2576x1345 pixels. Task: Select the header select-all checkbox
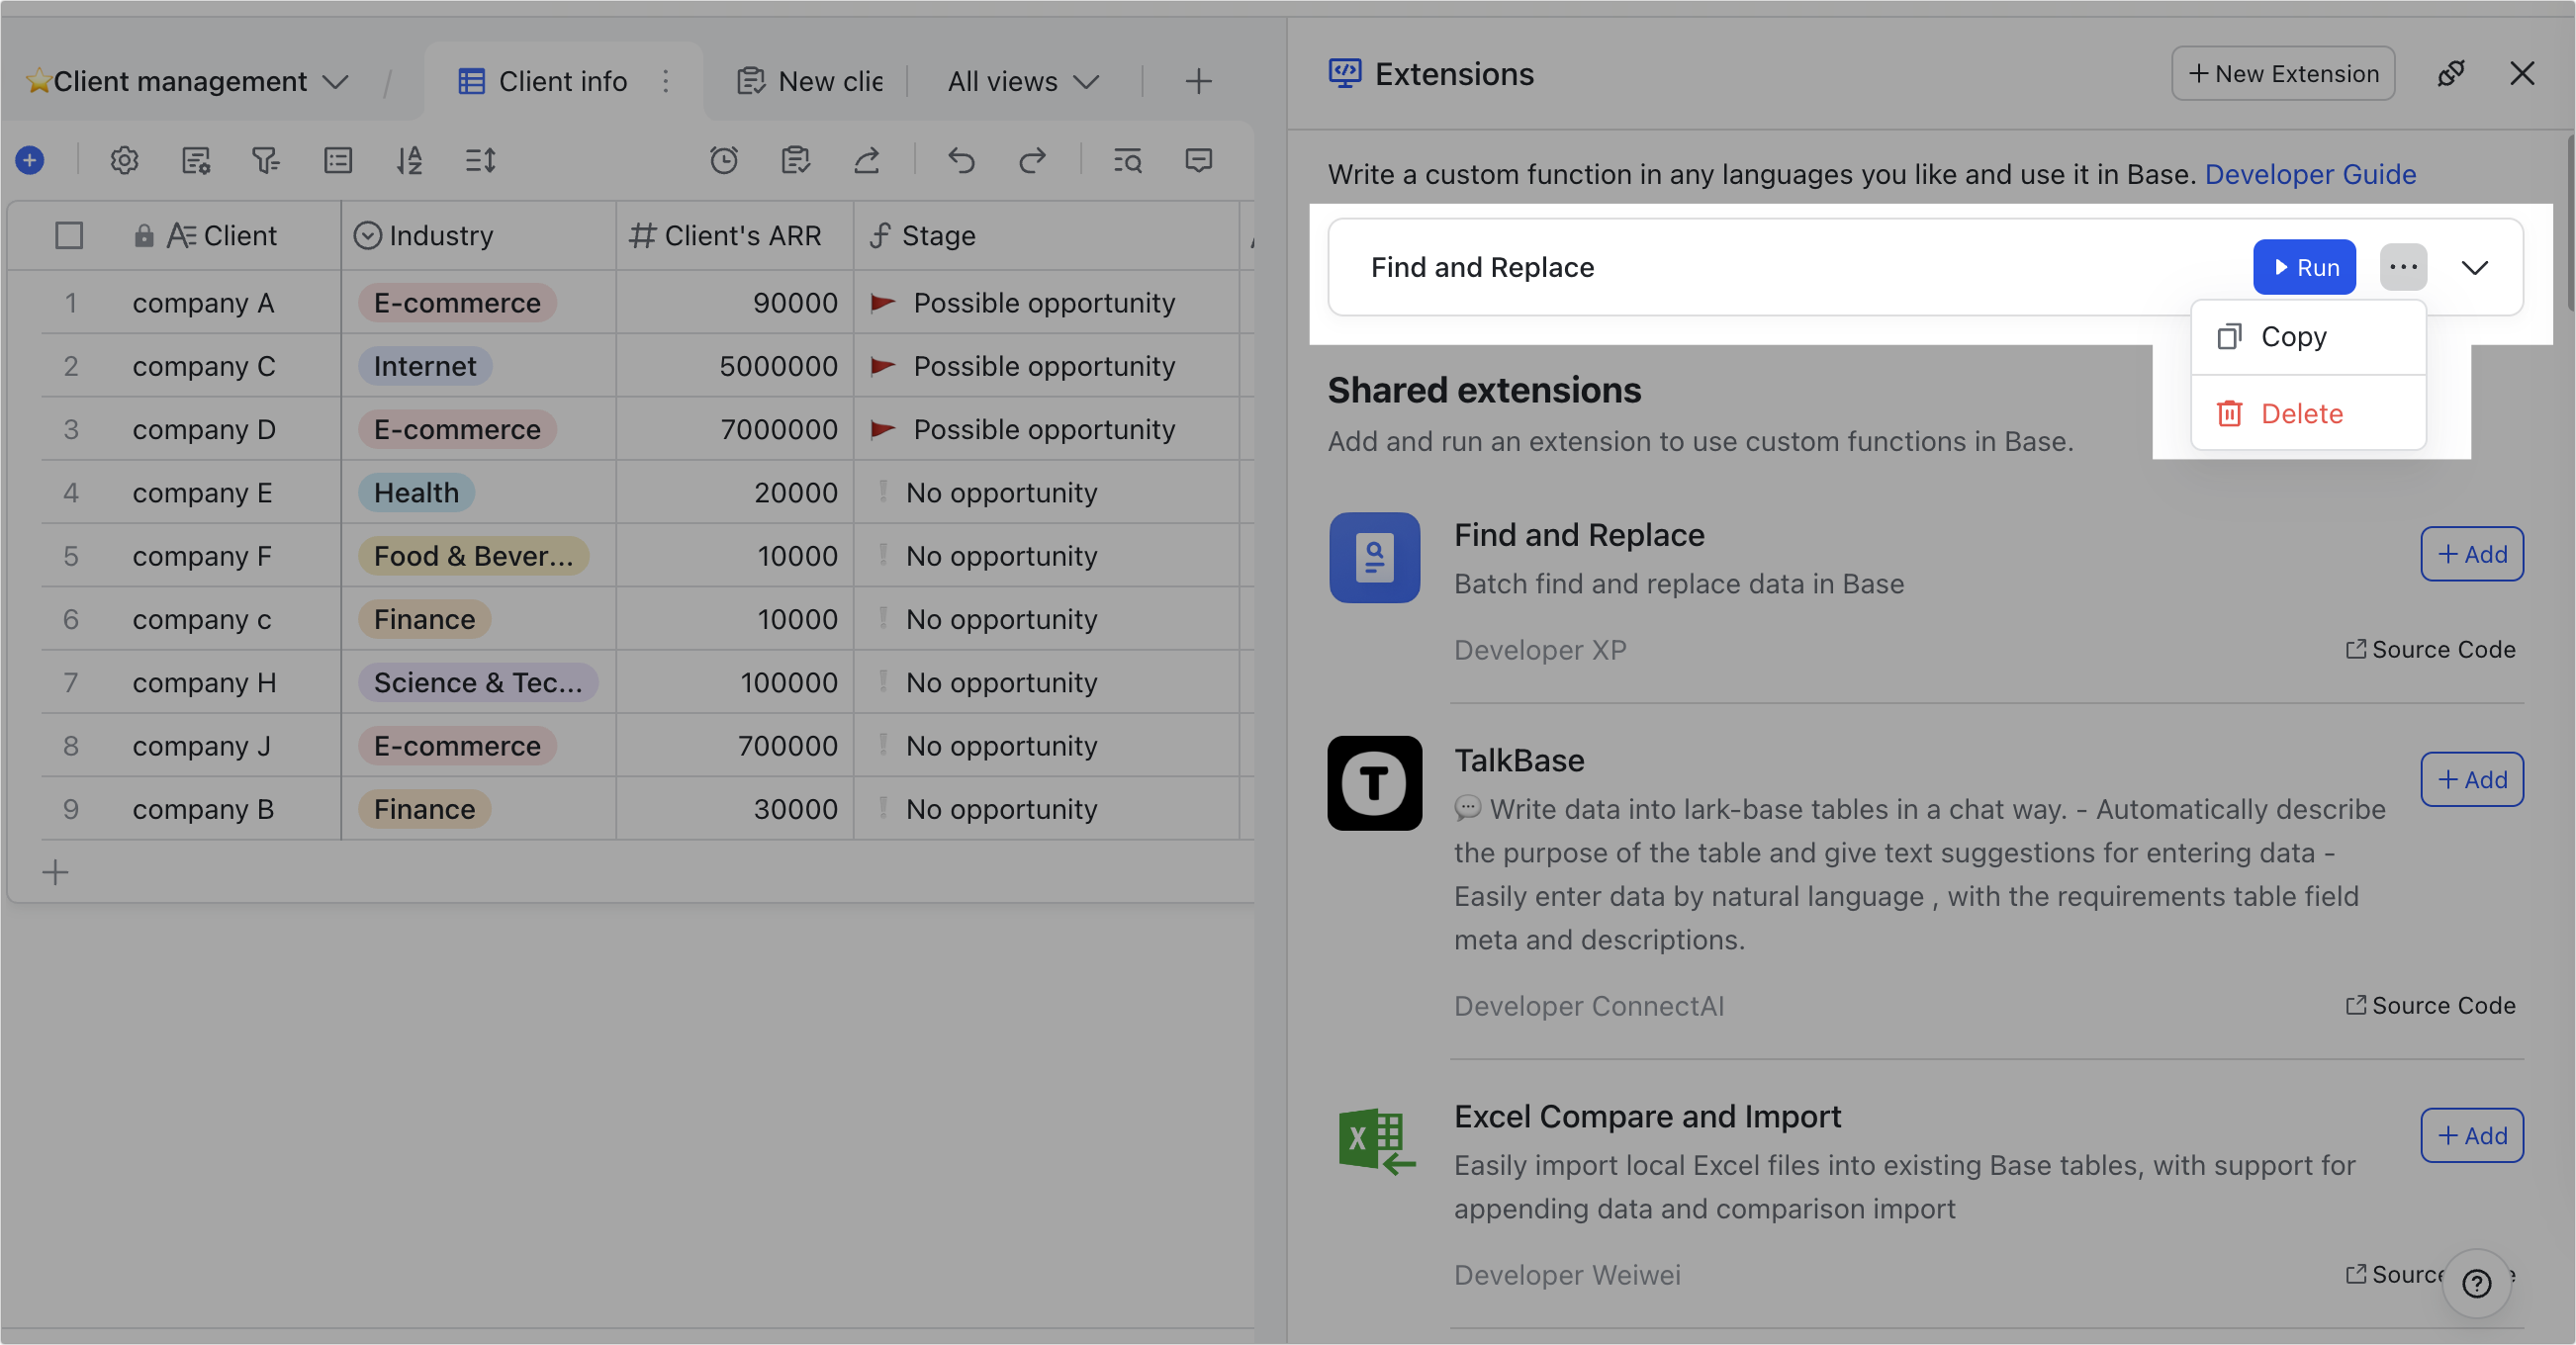click(69, 235)
